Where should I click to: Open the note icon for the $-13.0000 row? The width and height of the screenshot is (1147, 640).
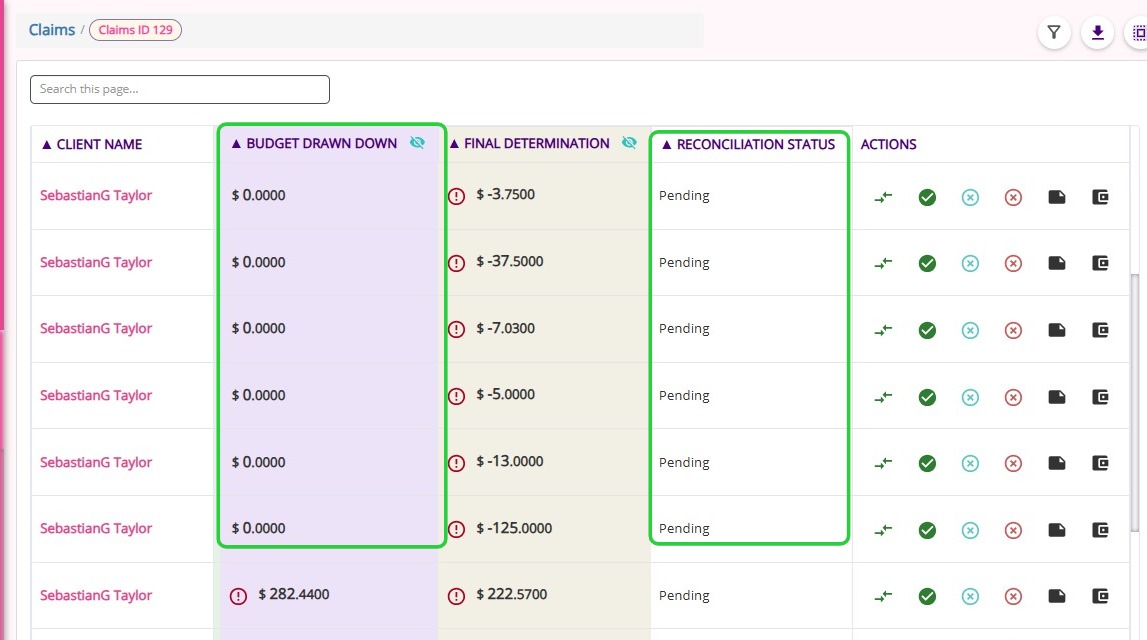[1056, 463]
